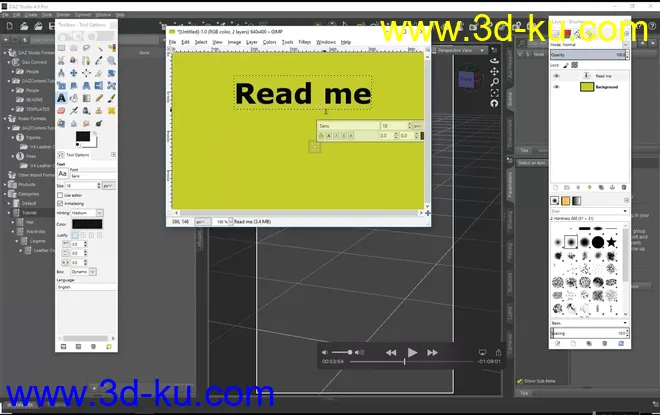This screenshot has height=415, width=660.
Task: Click the rewind button in the video player
Action: pyautogui.click(x=390, y=352)
